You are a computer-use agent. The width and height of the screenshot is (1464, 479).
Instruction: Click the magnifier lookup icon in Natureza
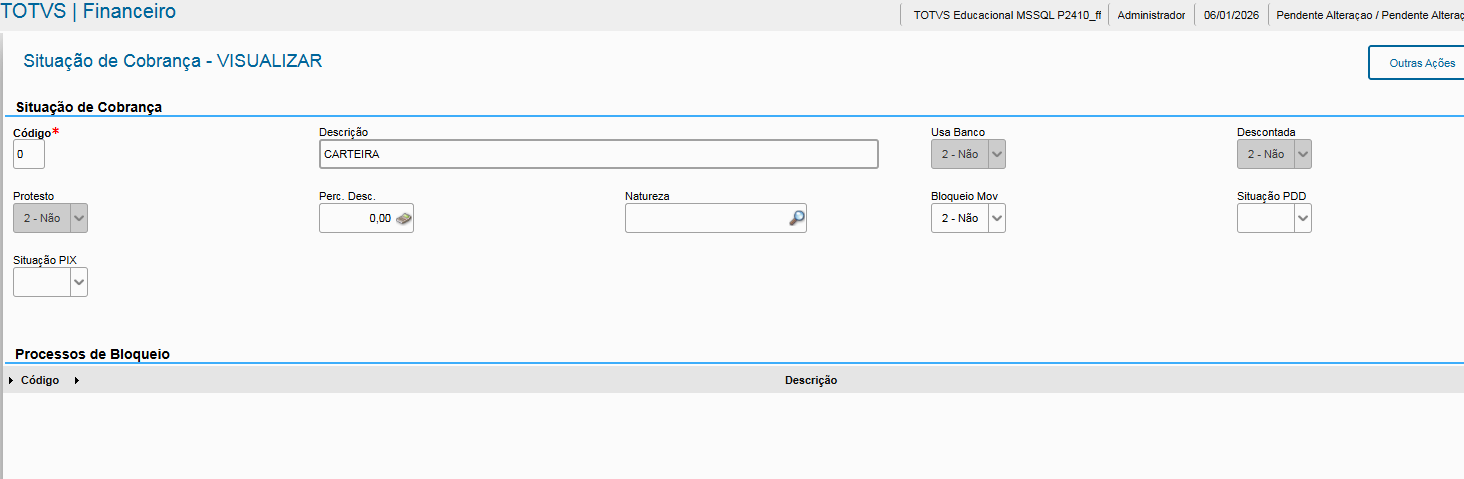click(x=796, y=218)
